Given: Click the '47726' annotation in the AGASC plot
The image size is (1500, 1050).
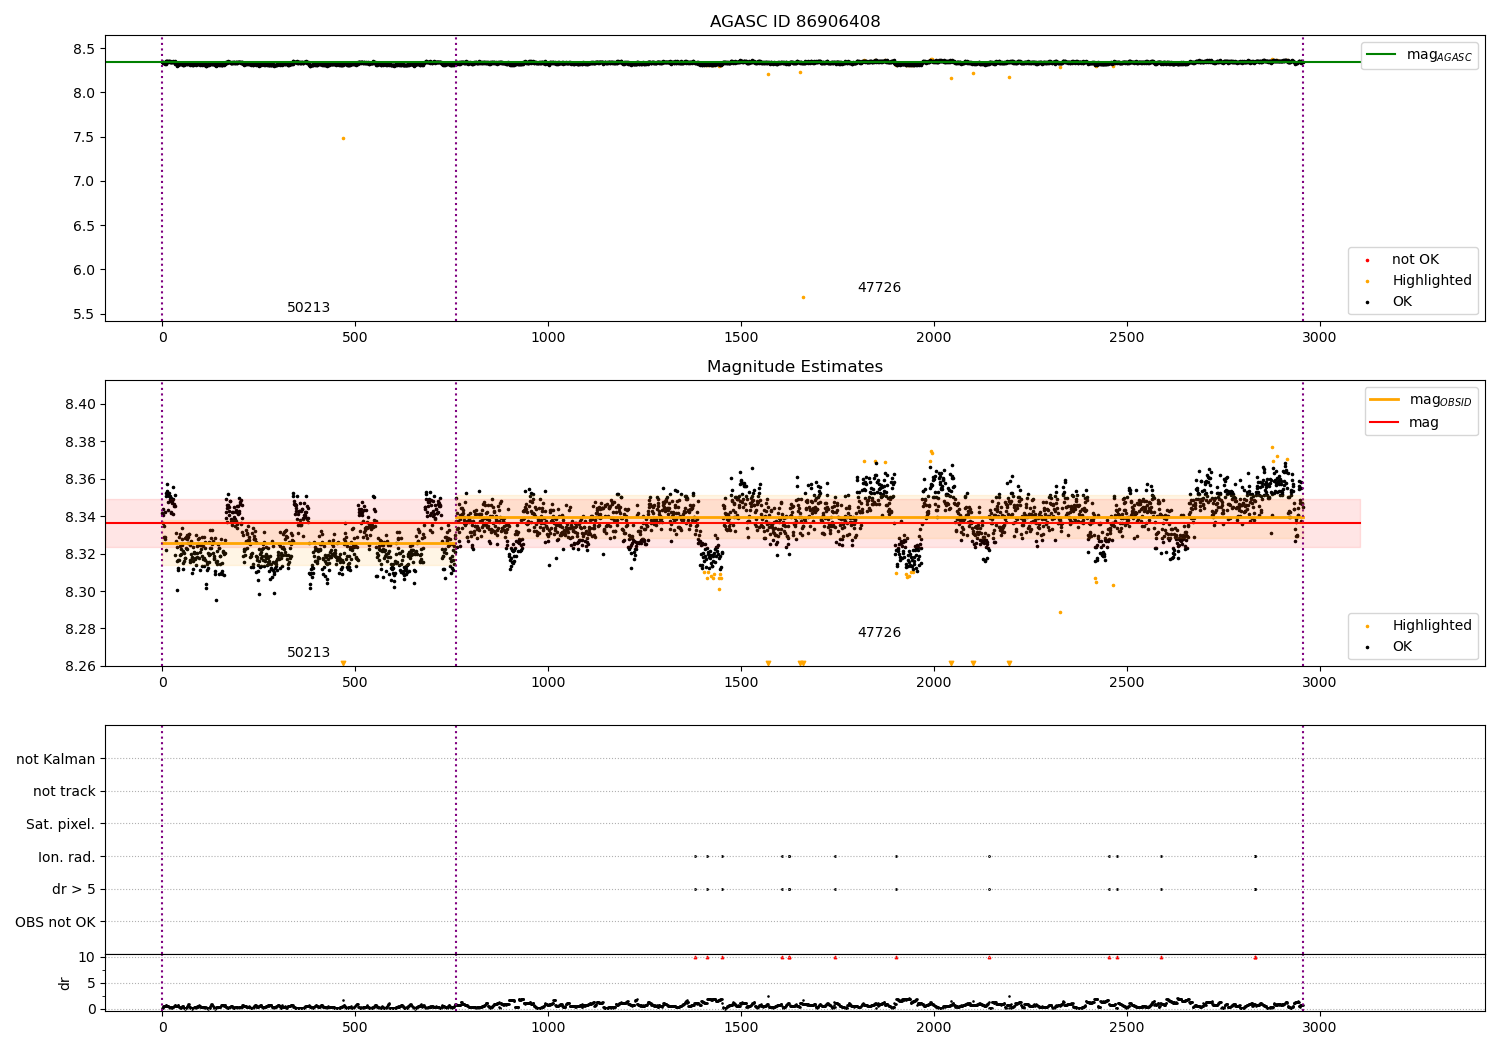Looking at the screenshot, I should [x=879, y=288].
